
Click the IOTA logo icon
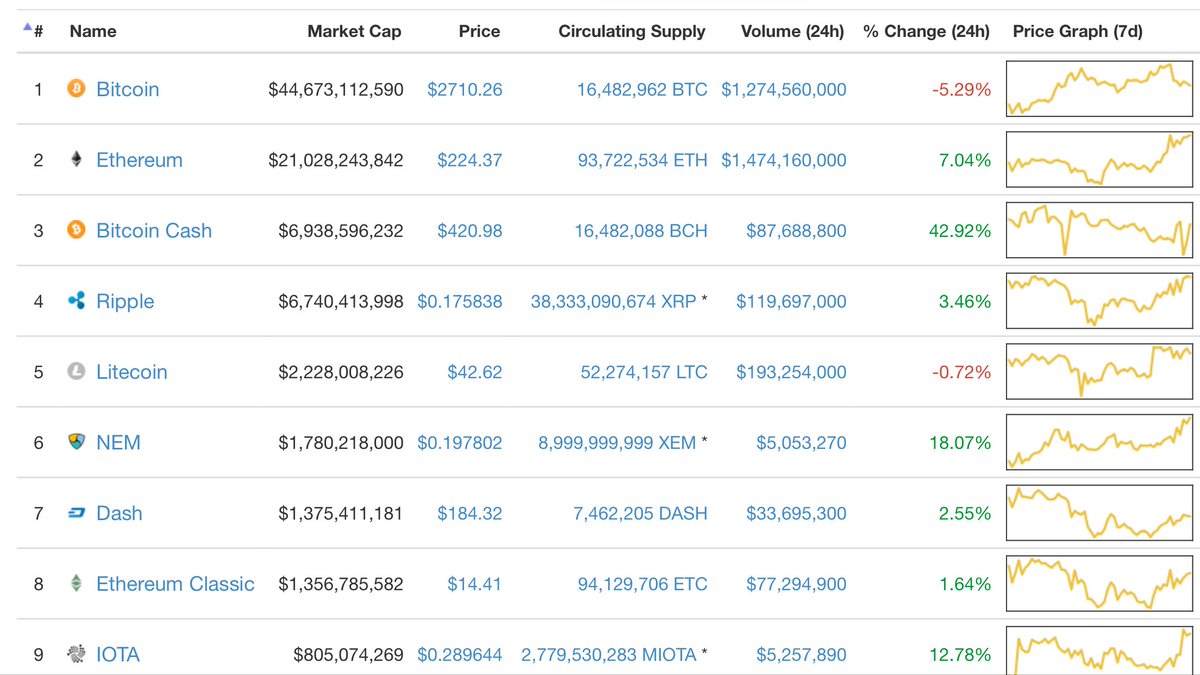(76, 654)
